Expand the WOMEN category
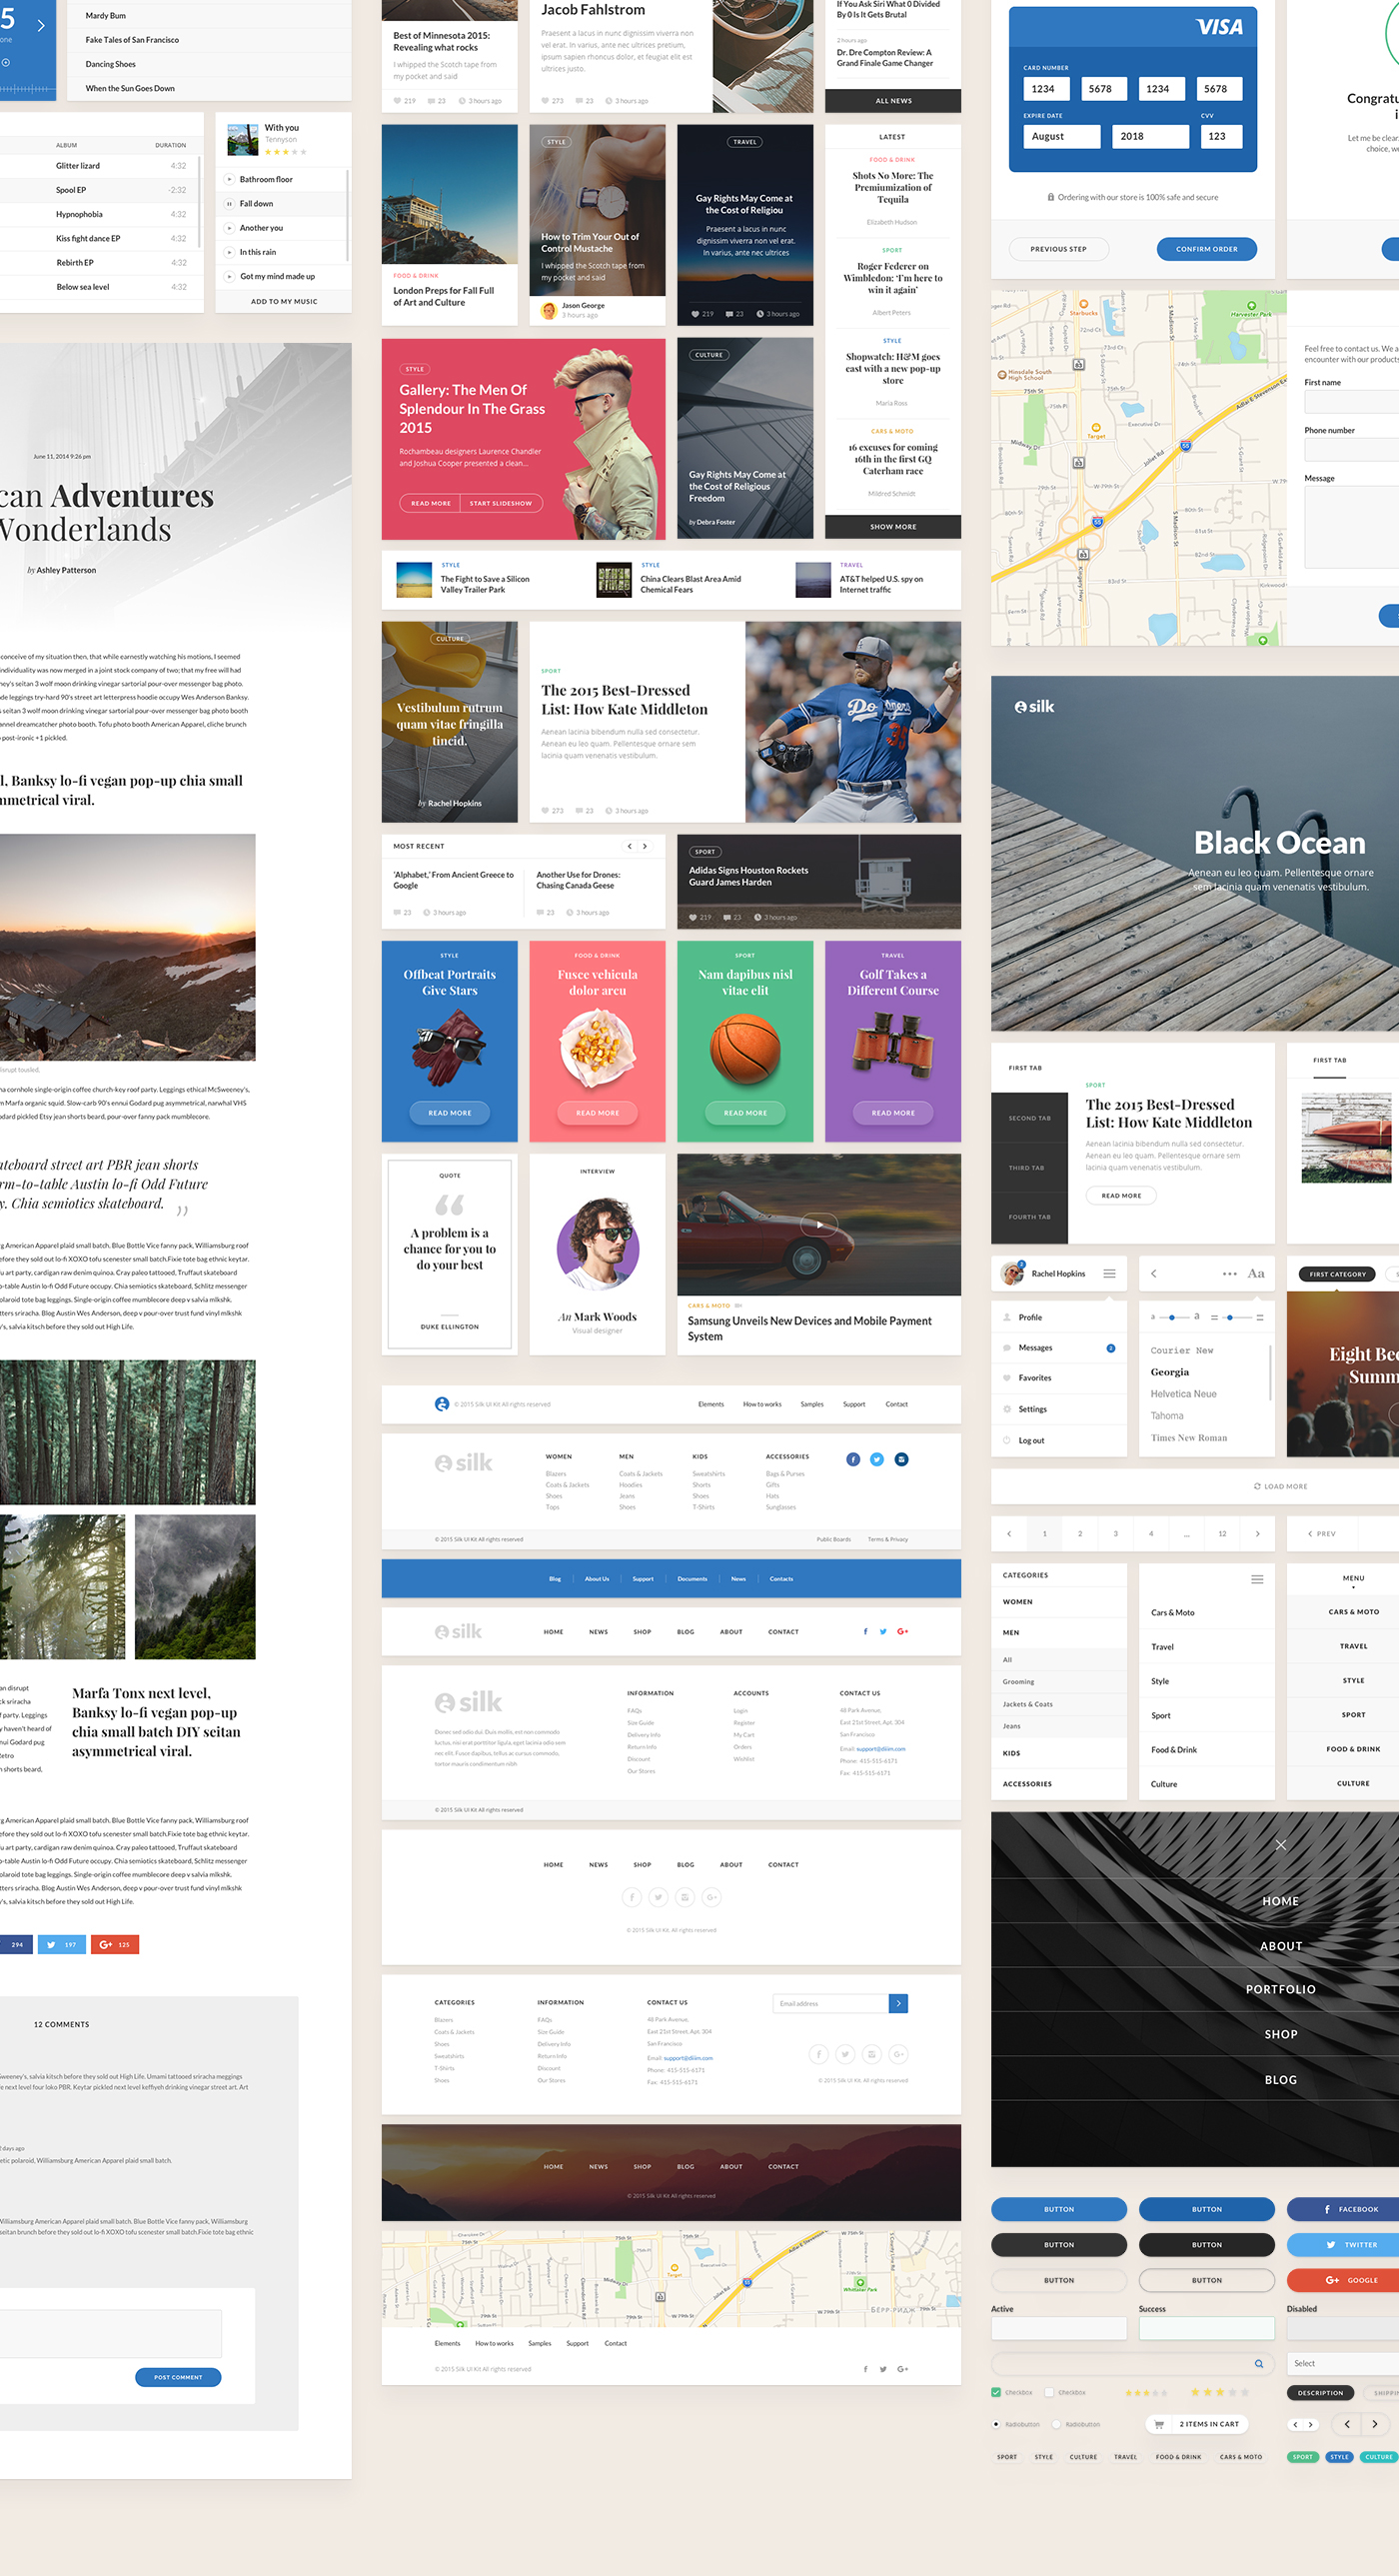The height and width of the screenshot is (2576, 1399). 1059,1601
